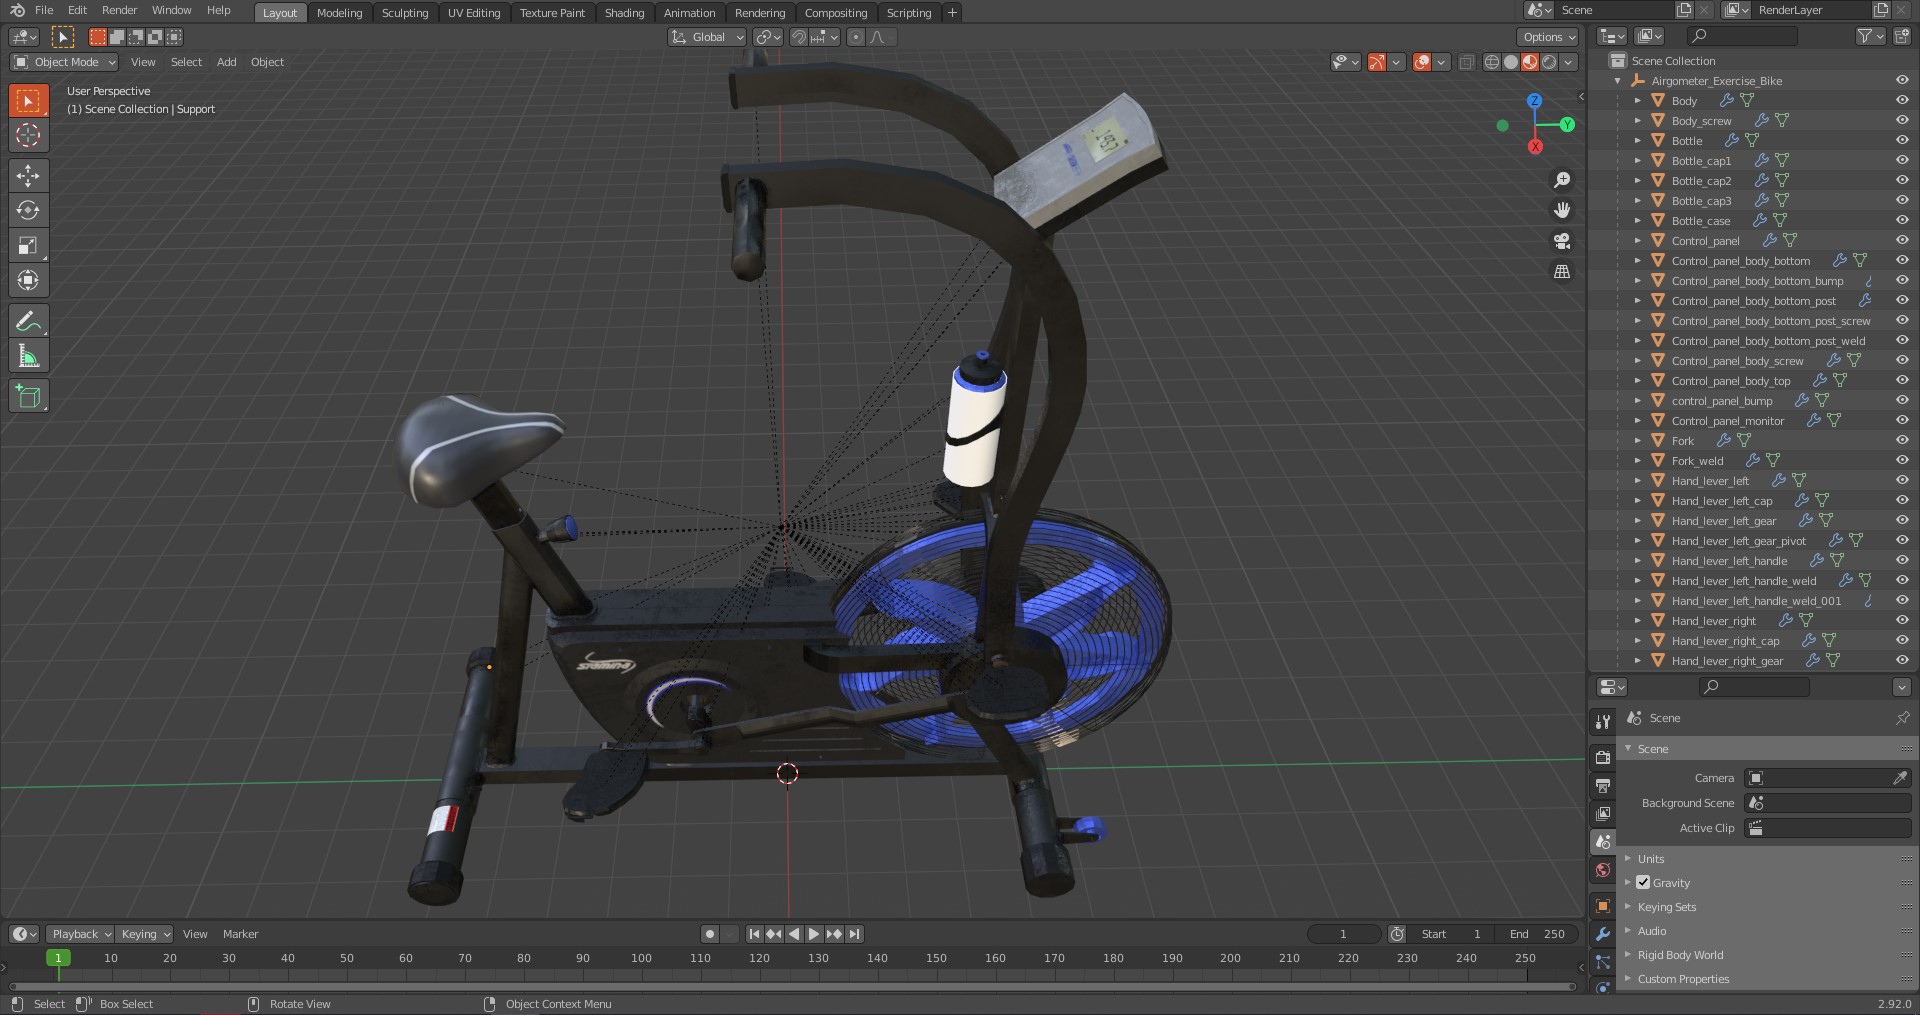Click the viewport zoom magnifier icon

click(1561, 180)
